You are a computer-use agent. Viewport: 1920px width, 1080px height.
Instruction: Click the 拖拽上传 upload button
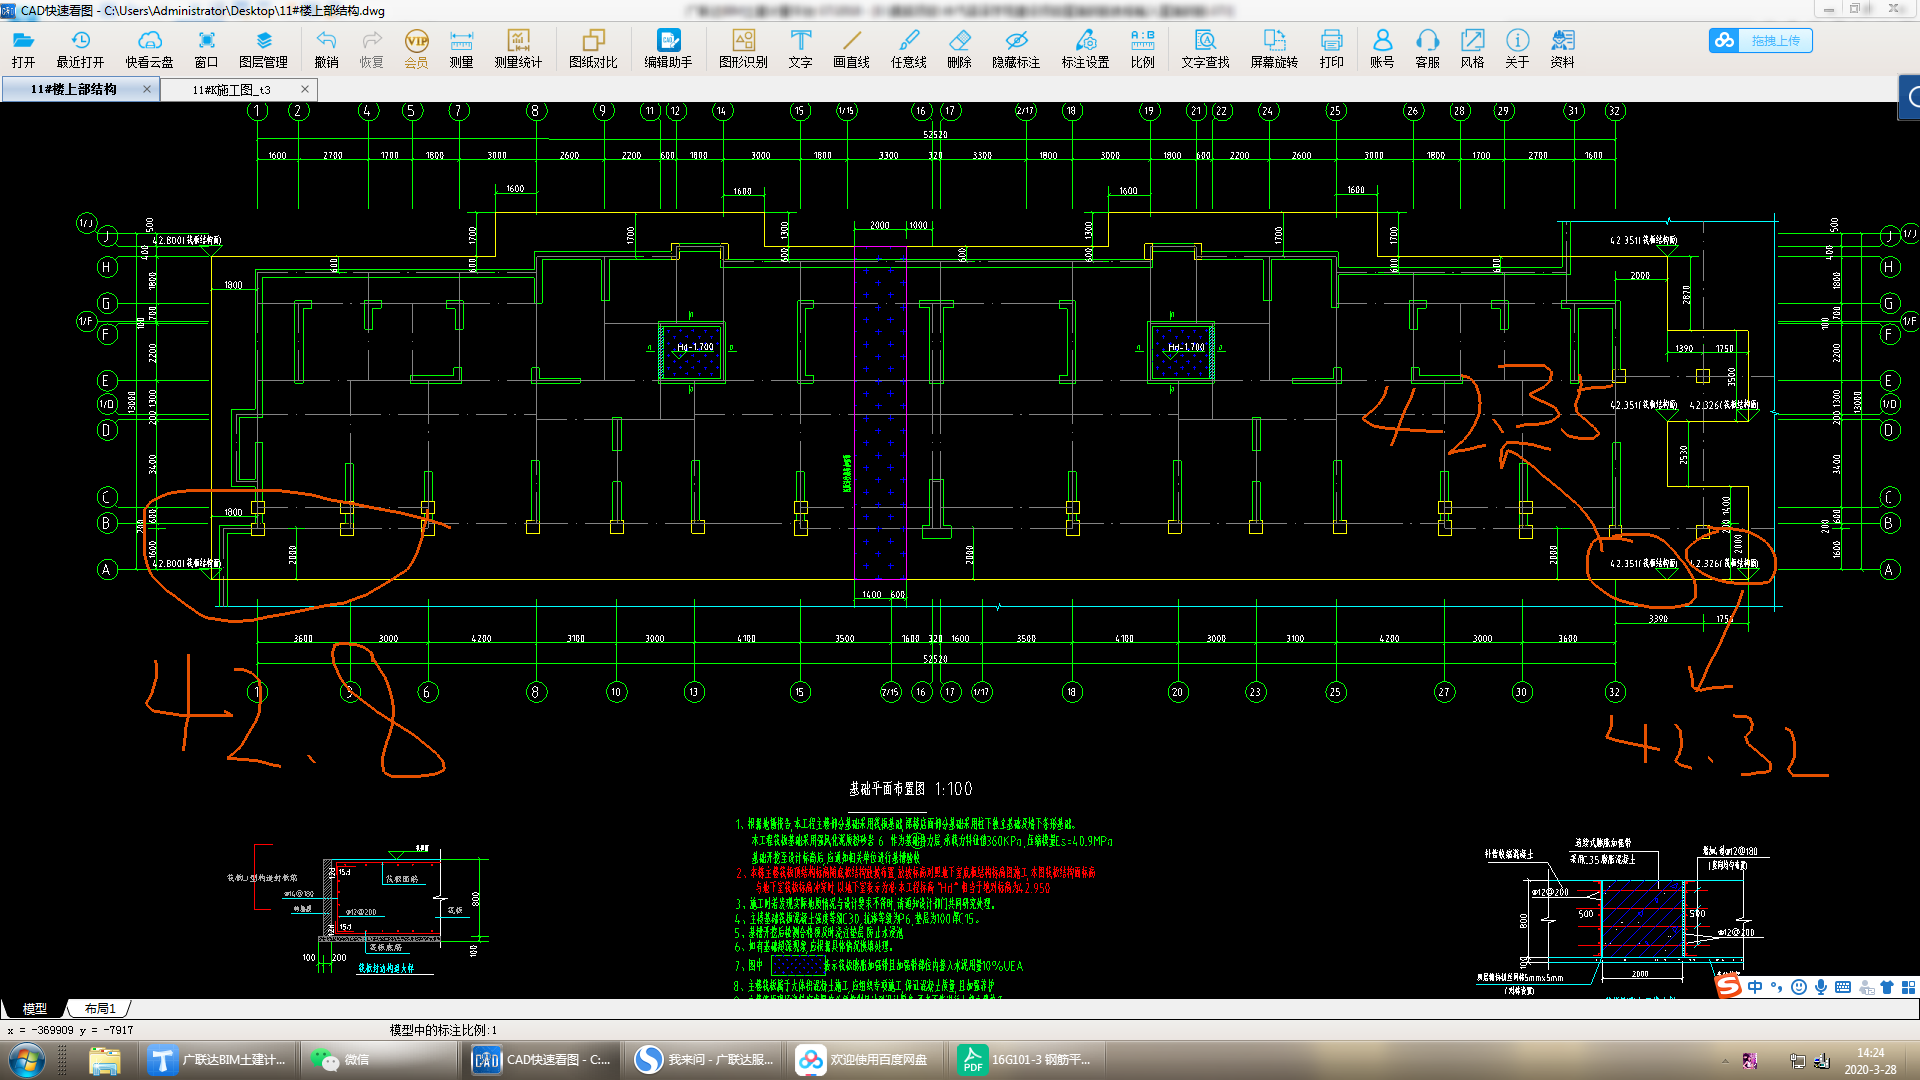1760,41
